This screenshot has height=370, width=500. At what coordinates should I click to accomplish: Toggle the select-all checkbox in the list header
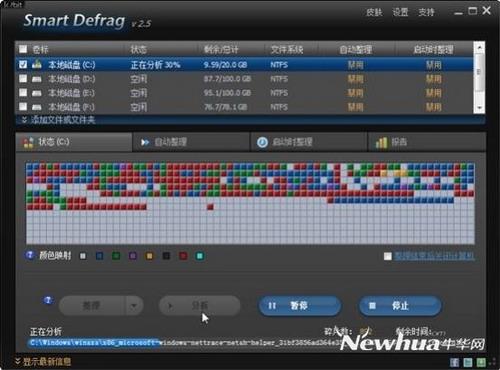(x=23, y=49)
